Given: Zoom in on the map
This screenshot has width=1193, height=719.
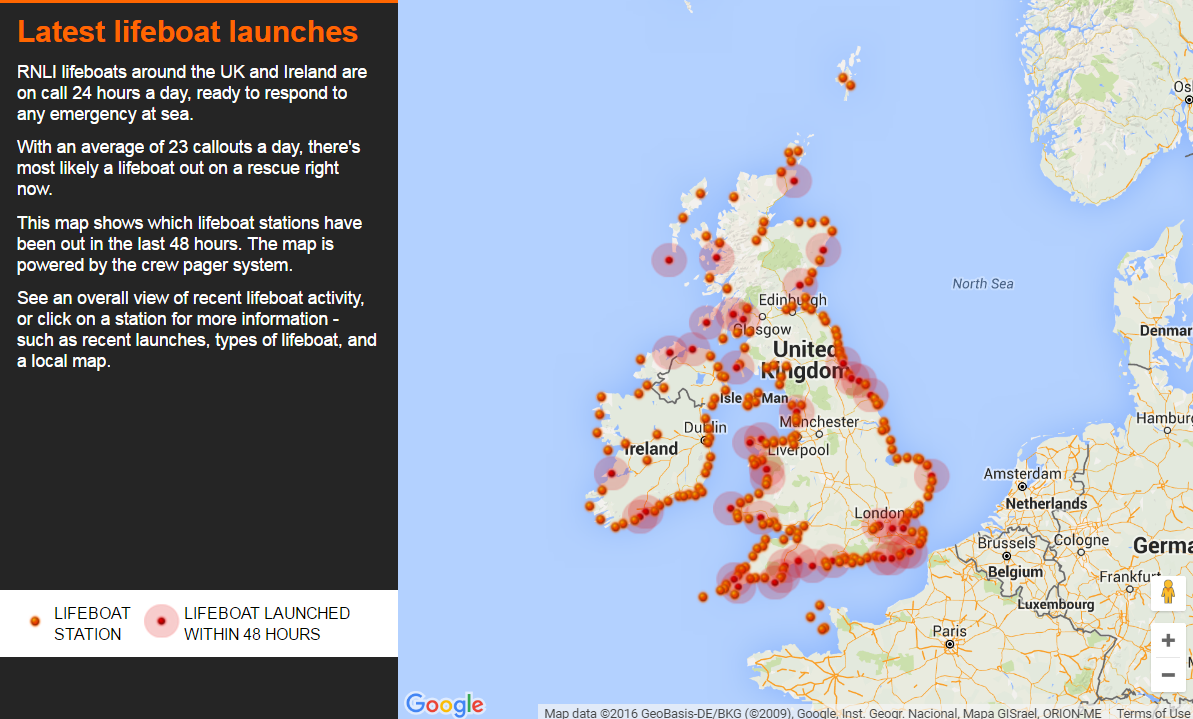Looking at the screenshot, I should pyautogui.click(x=1168, y=641).
